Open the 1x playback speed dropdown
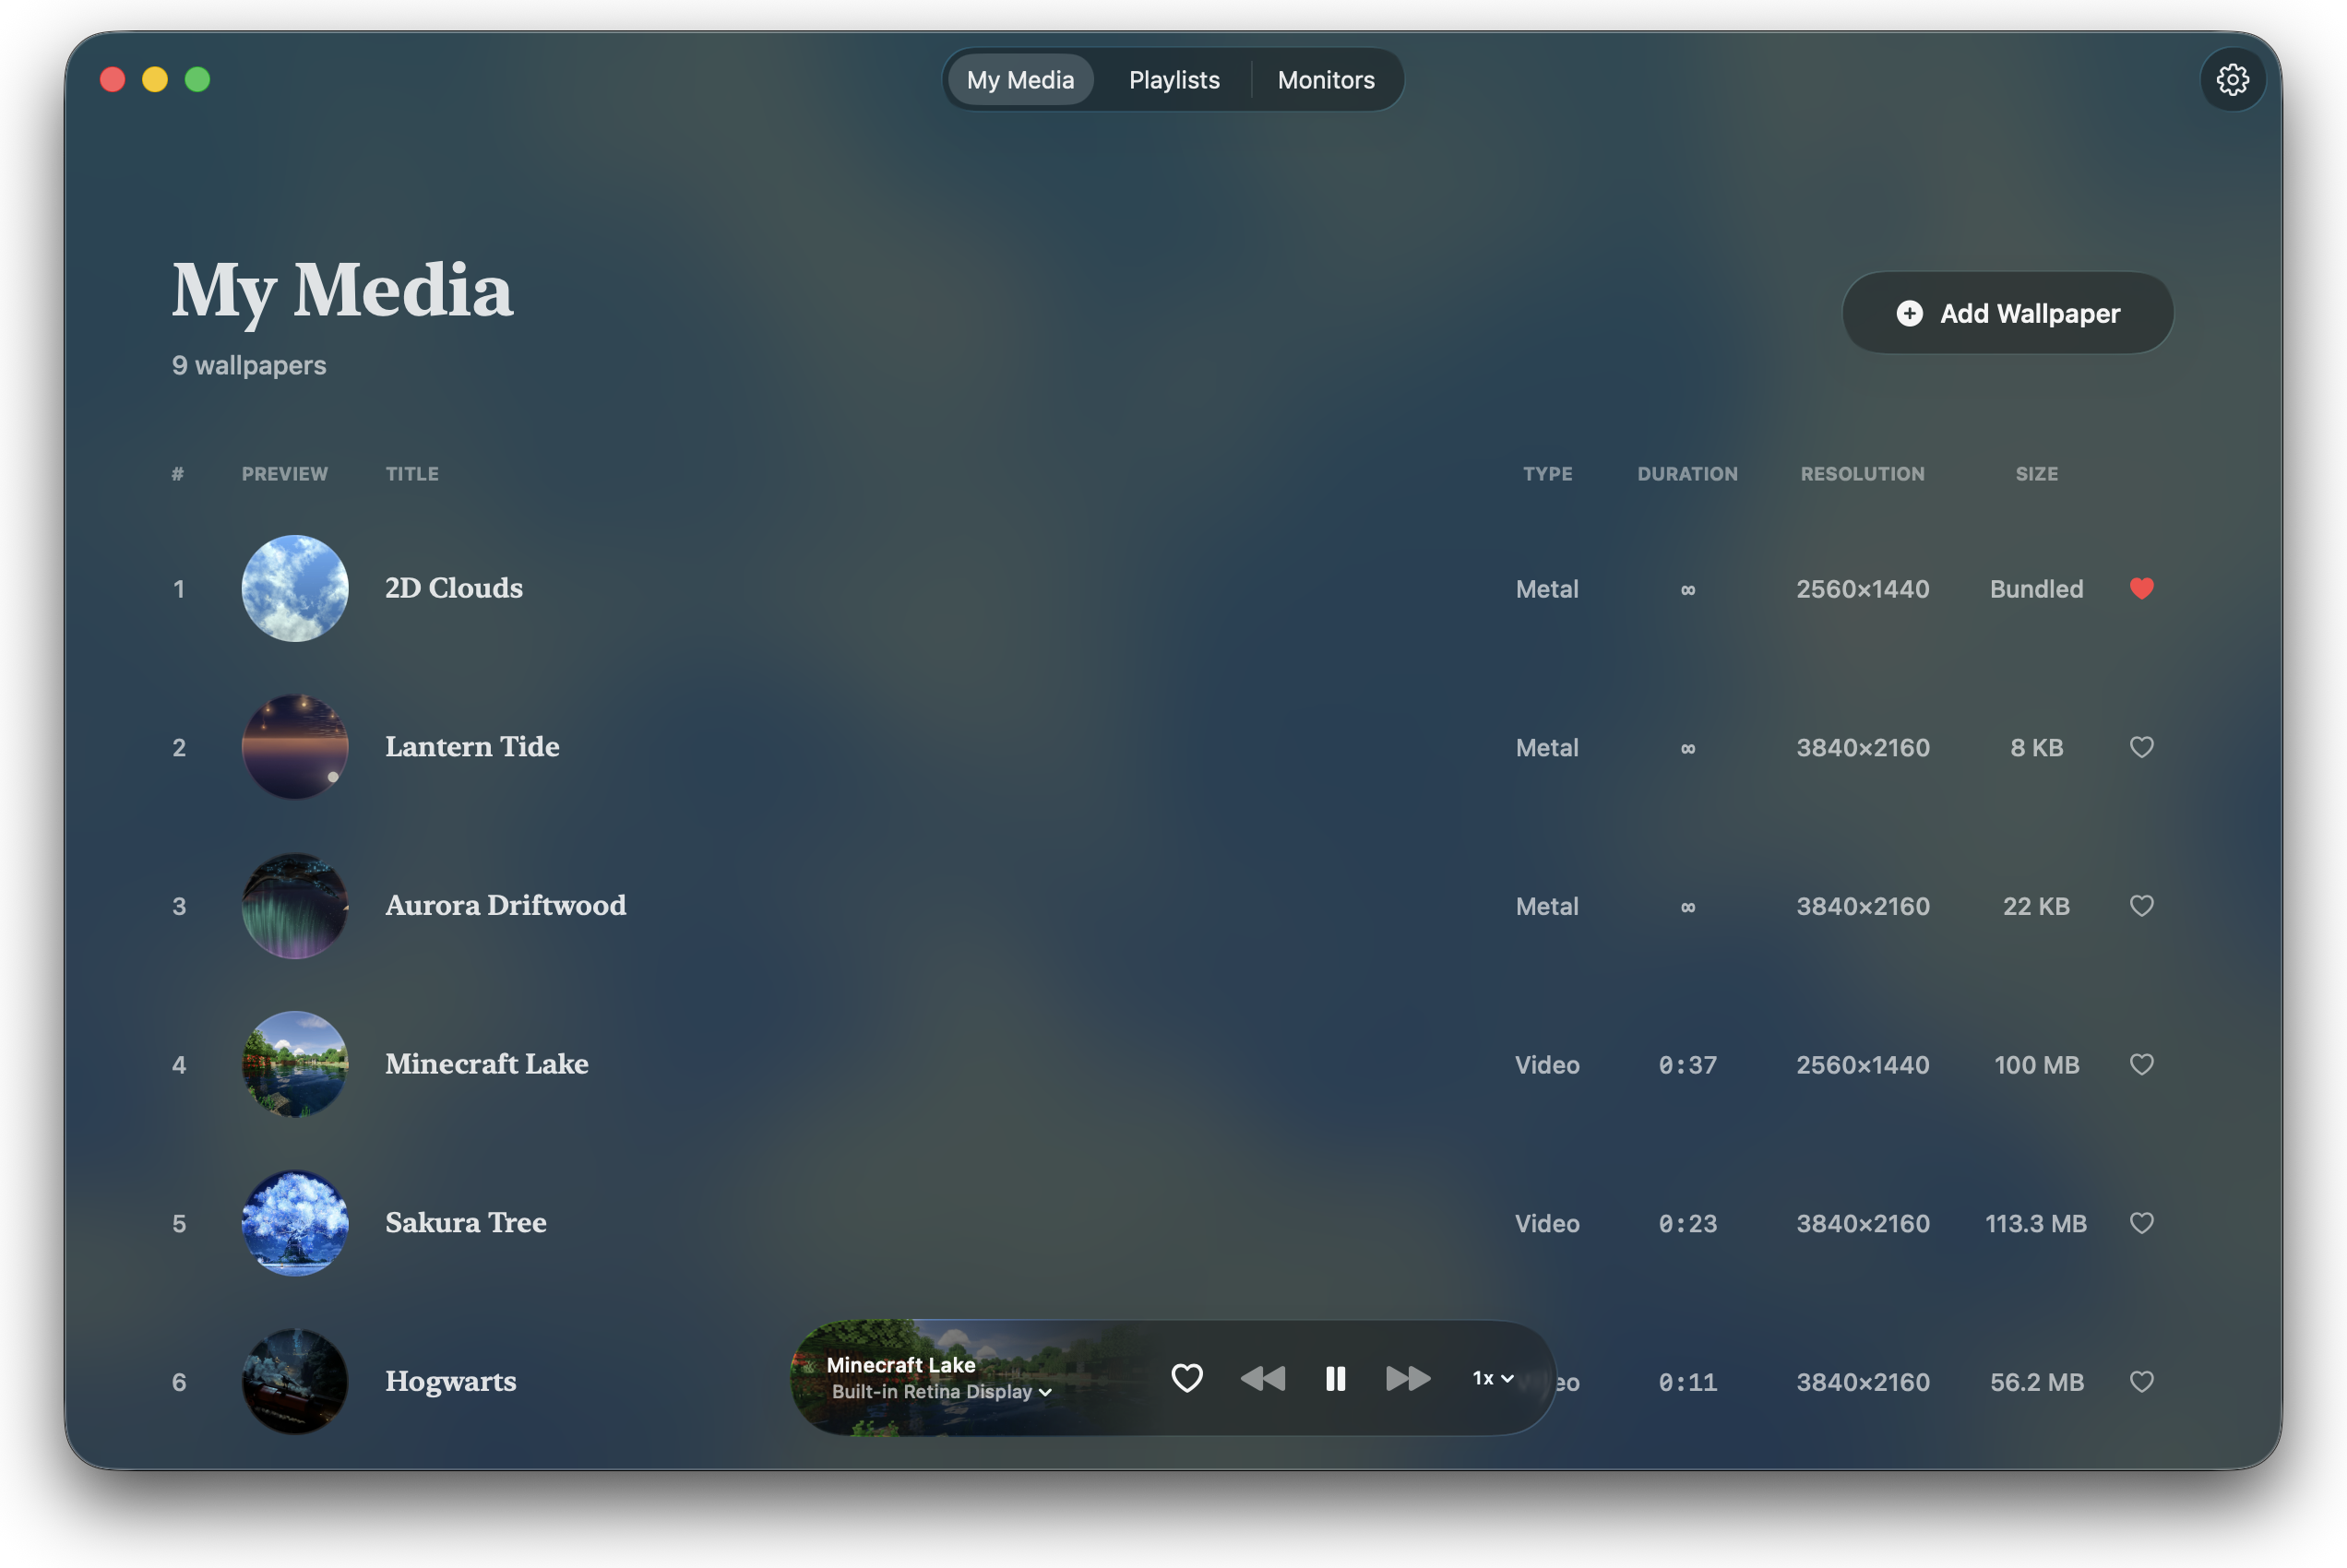This screenshot has height=1568, width=2347. pos(1493,1378)
